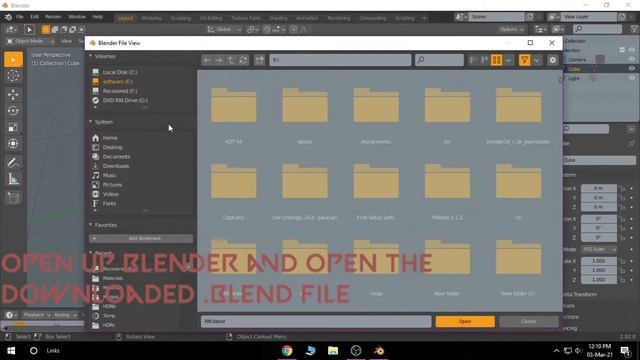This screenshot has height=360, width=640.
Task: Click the Open button
Action: point(465,321)
